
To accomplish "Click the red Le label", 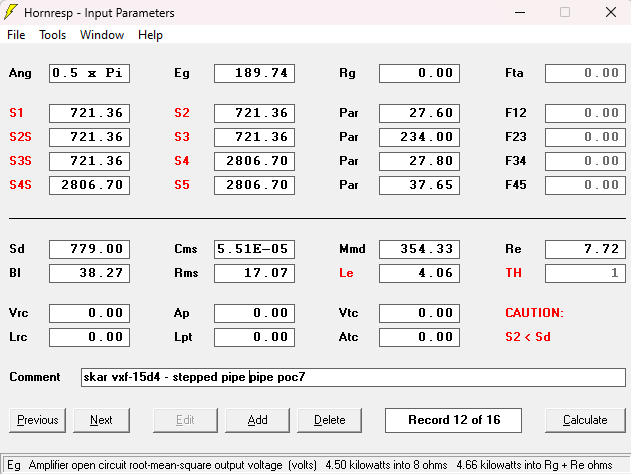I will coord(346,273).
